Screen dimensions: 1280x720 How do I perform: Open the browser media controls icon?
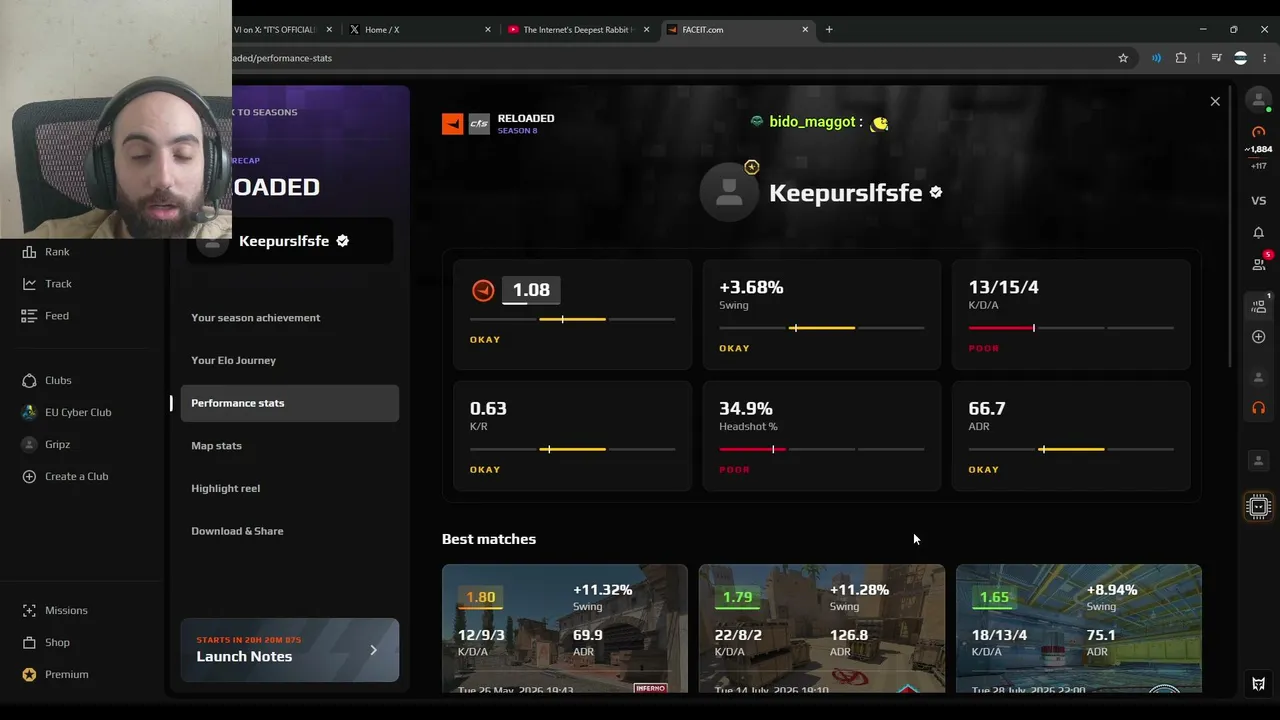pyautogui.click(x=1216, y=58)
